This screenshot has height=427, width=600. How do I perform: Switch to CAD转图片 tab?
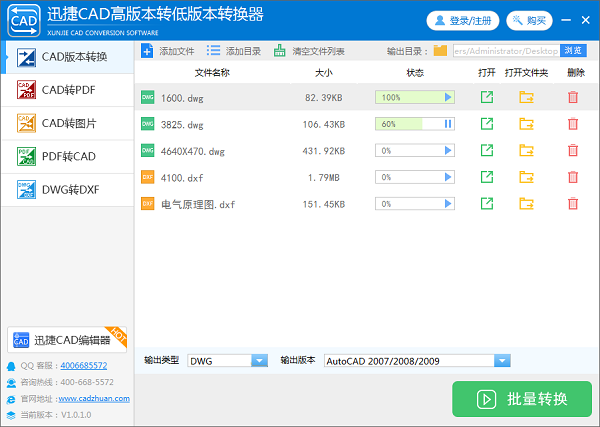(x=68, y=123)
